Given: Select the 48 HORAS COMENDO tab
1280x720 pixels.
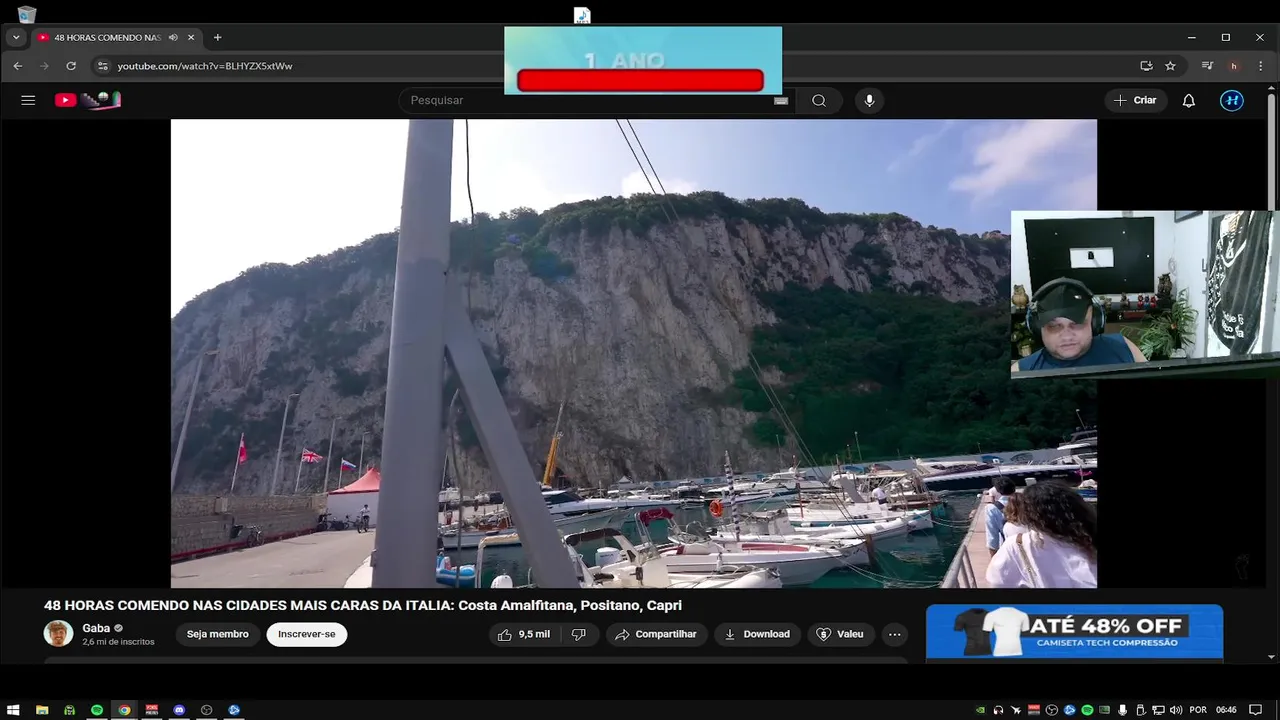Looking at the screenshot, I should click(115, 37).
